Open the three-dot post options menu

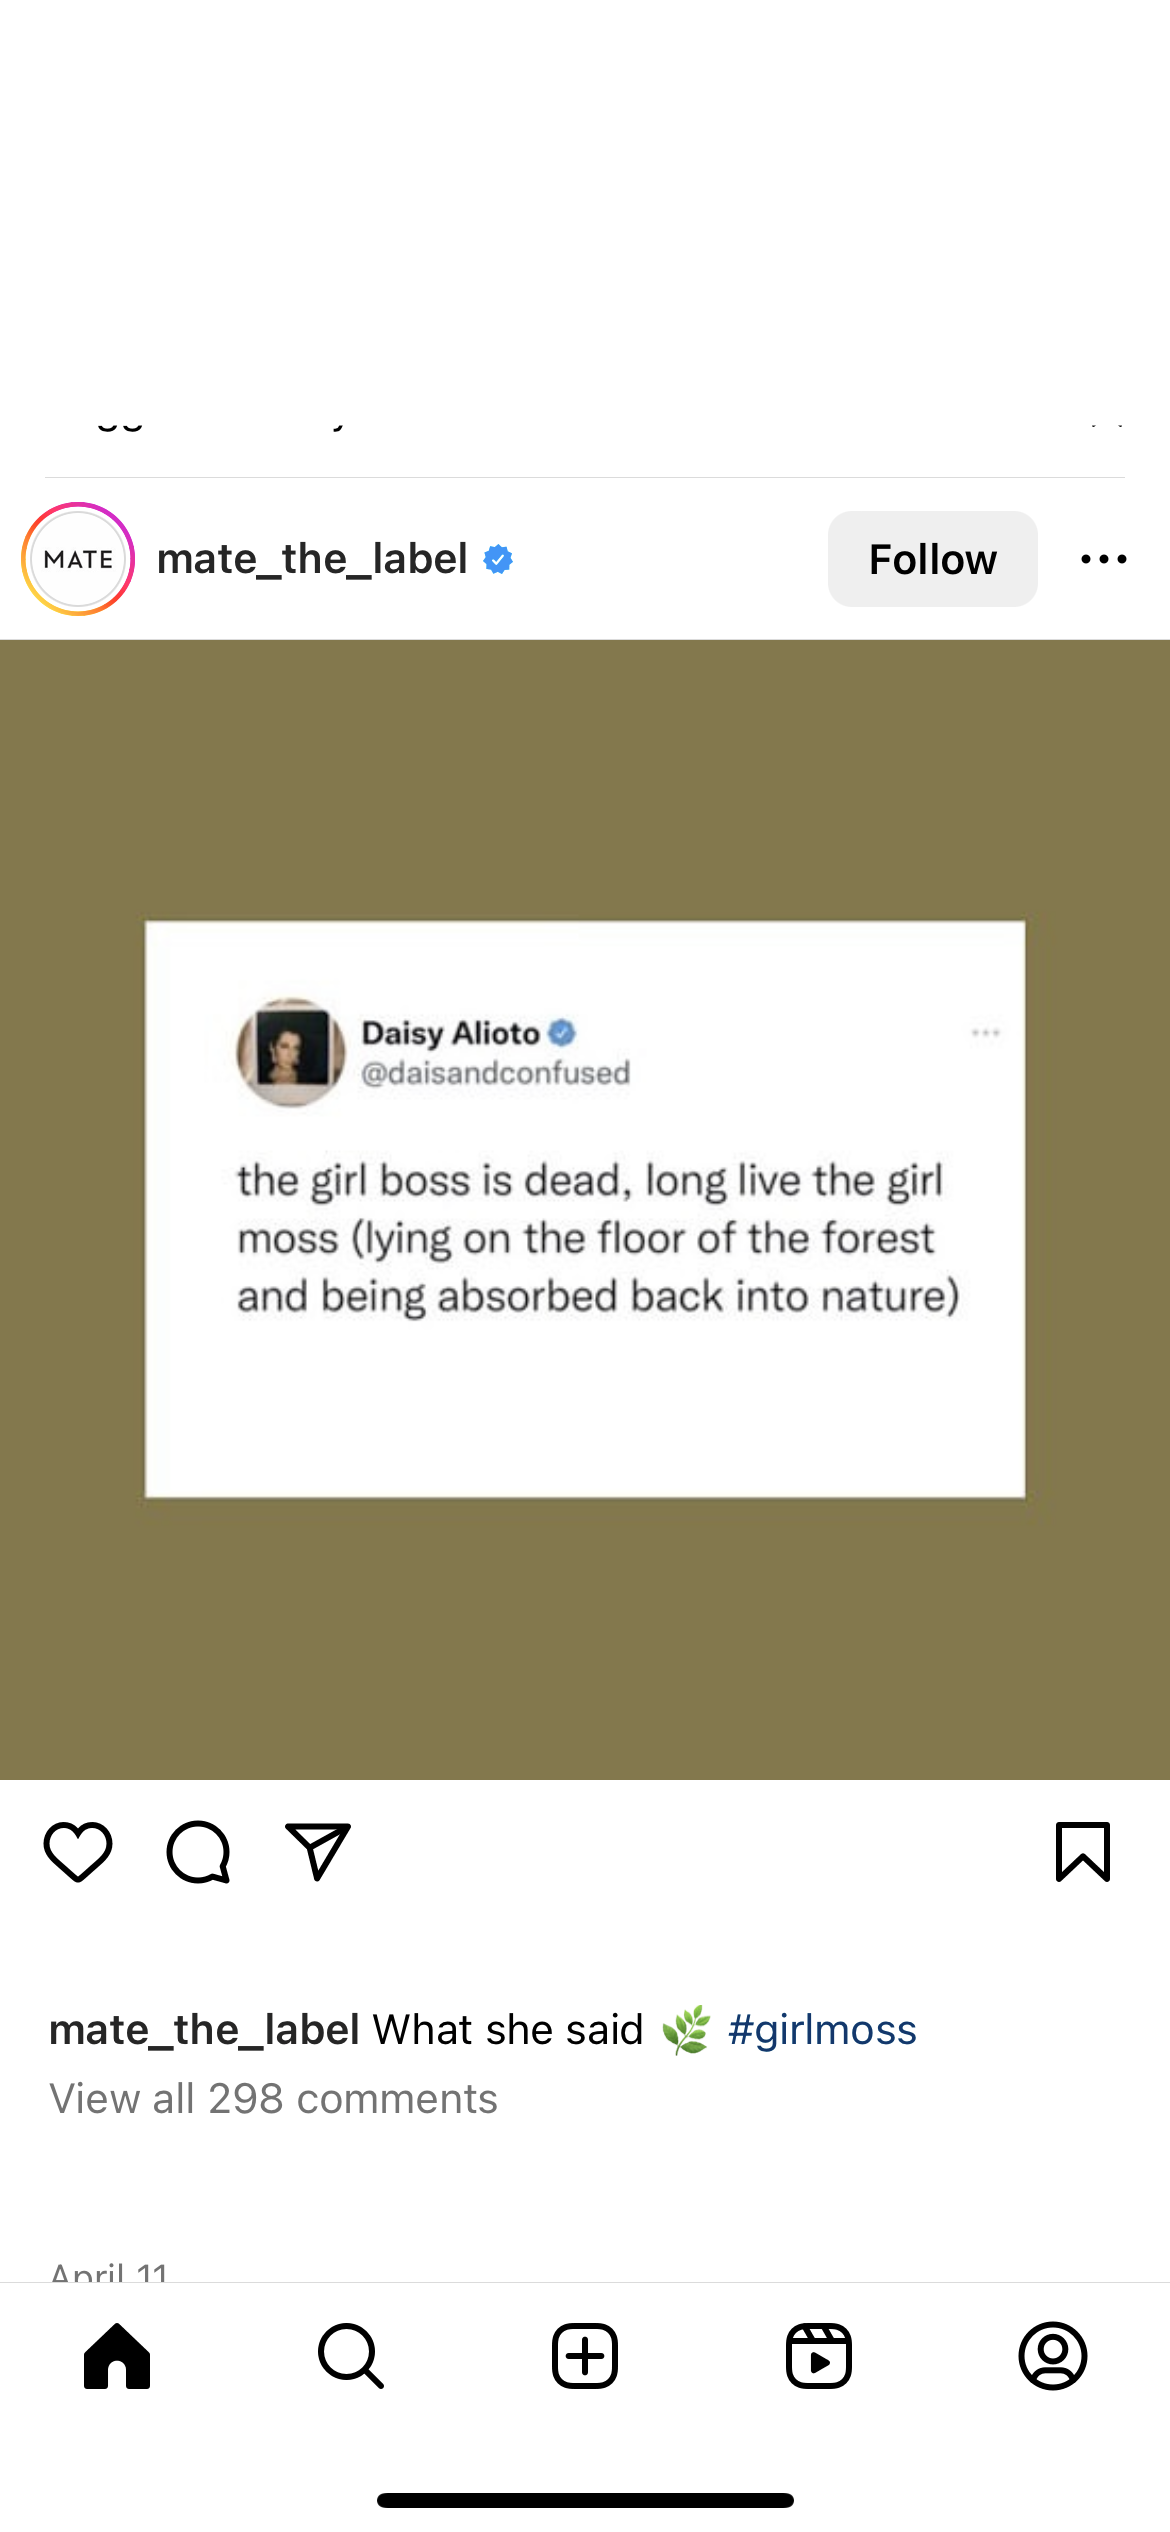pyautogui.click(x=1104, y=559)
